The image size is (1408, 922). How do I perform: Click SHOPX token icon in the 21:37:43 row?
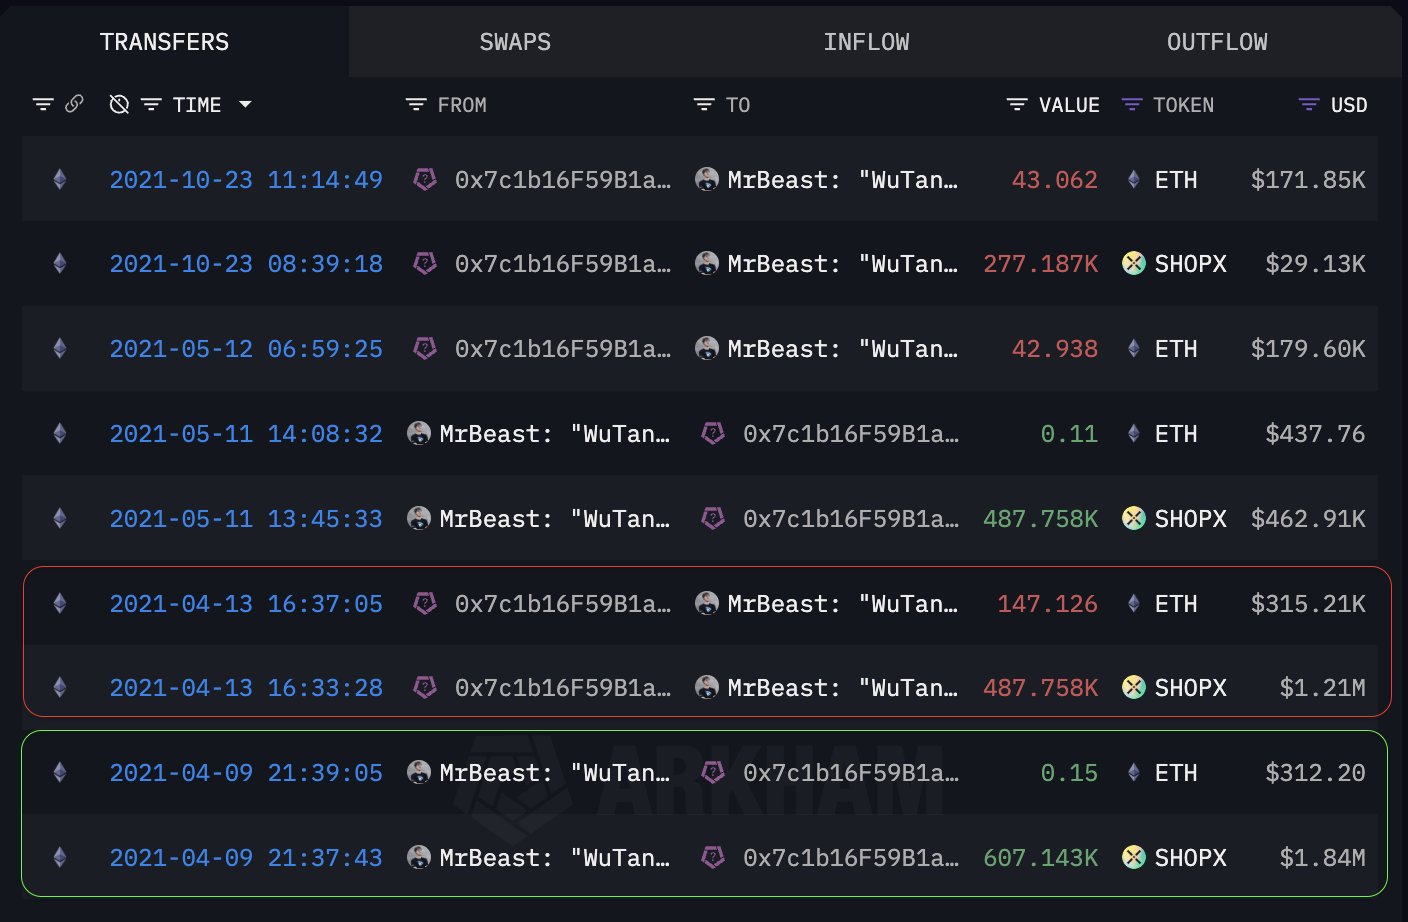click(1133, 858)
